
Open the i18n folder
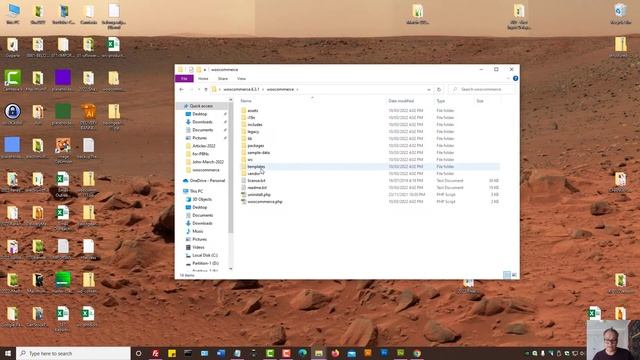click(x=251, y=118)
